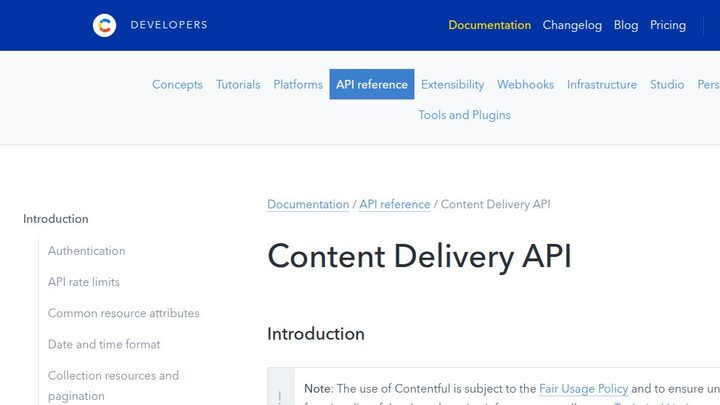720x405 pixels.
Task: Click the Introduction section heading
Action: tap(316, 334)
